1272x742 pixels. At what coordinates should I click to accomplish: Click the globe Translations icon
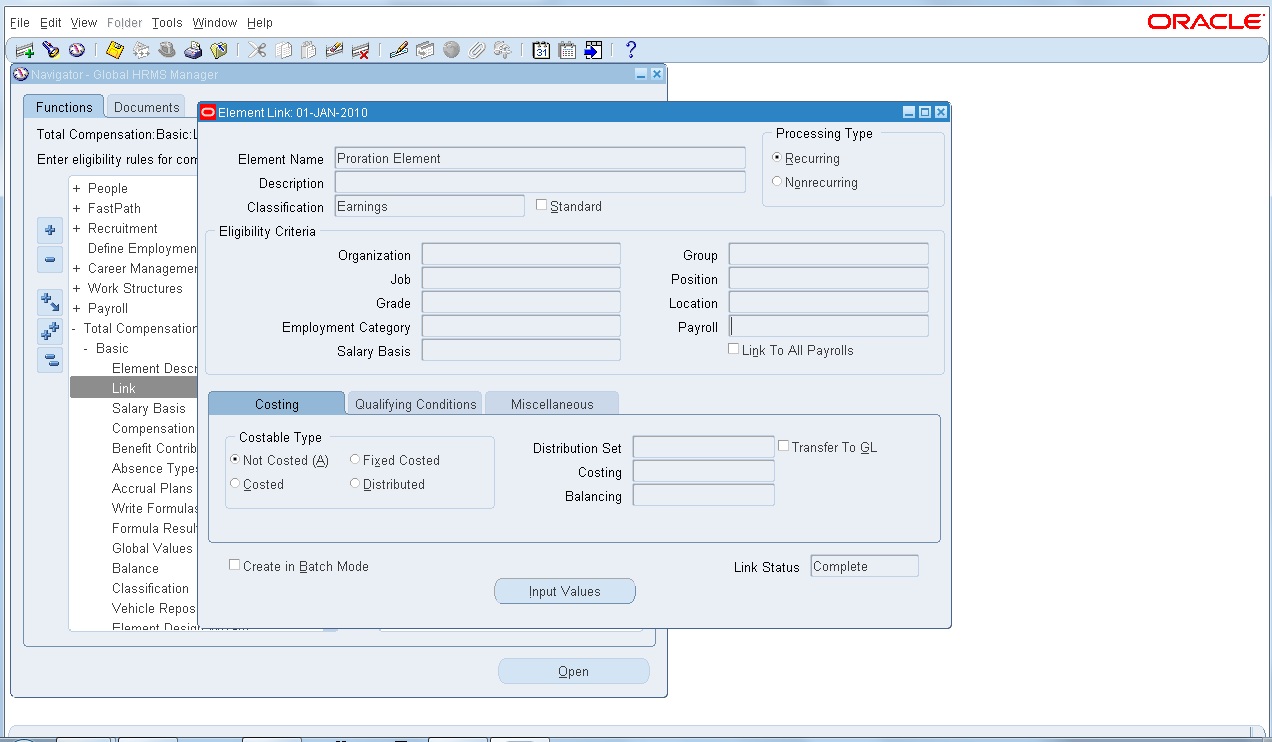pos(451,49)
